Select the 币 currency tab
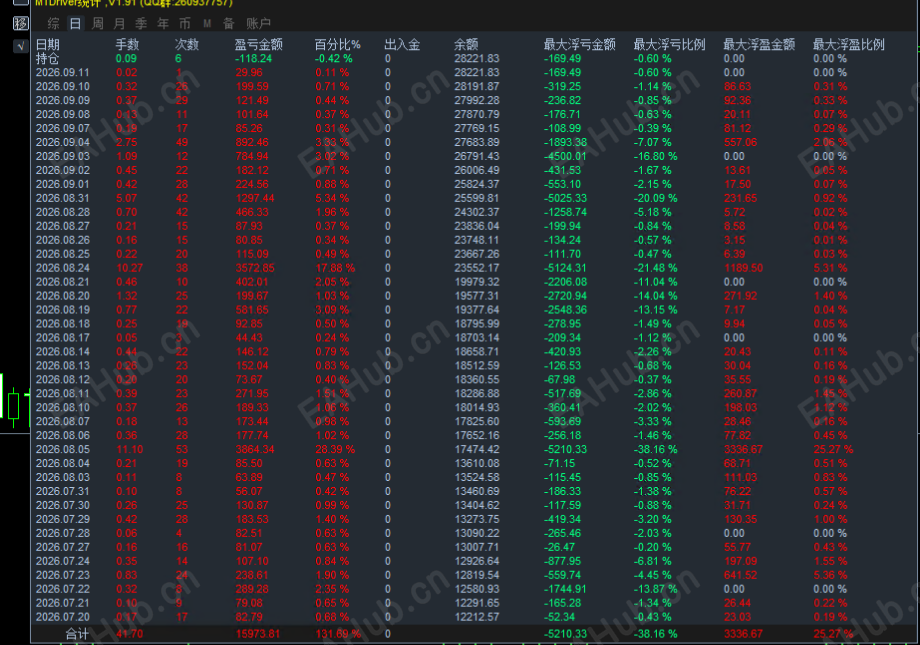The width and height of the screenshot is (920, 645). pyautogui.click(x=185, y=23)
